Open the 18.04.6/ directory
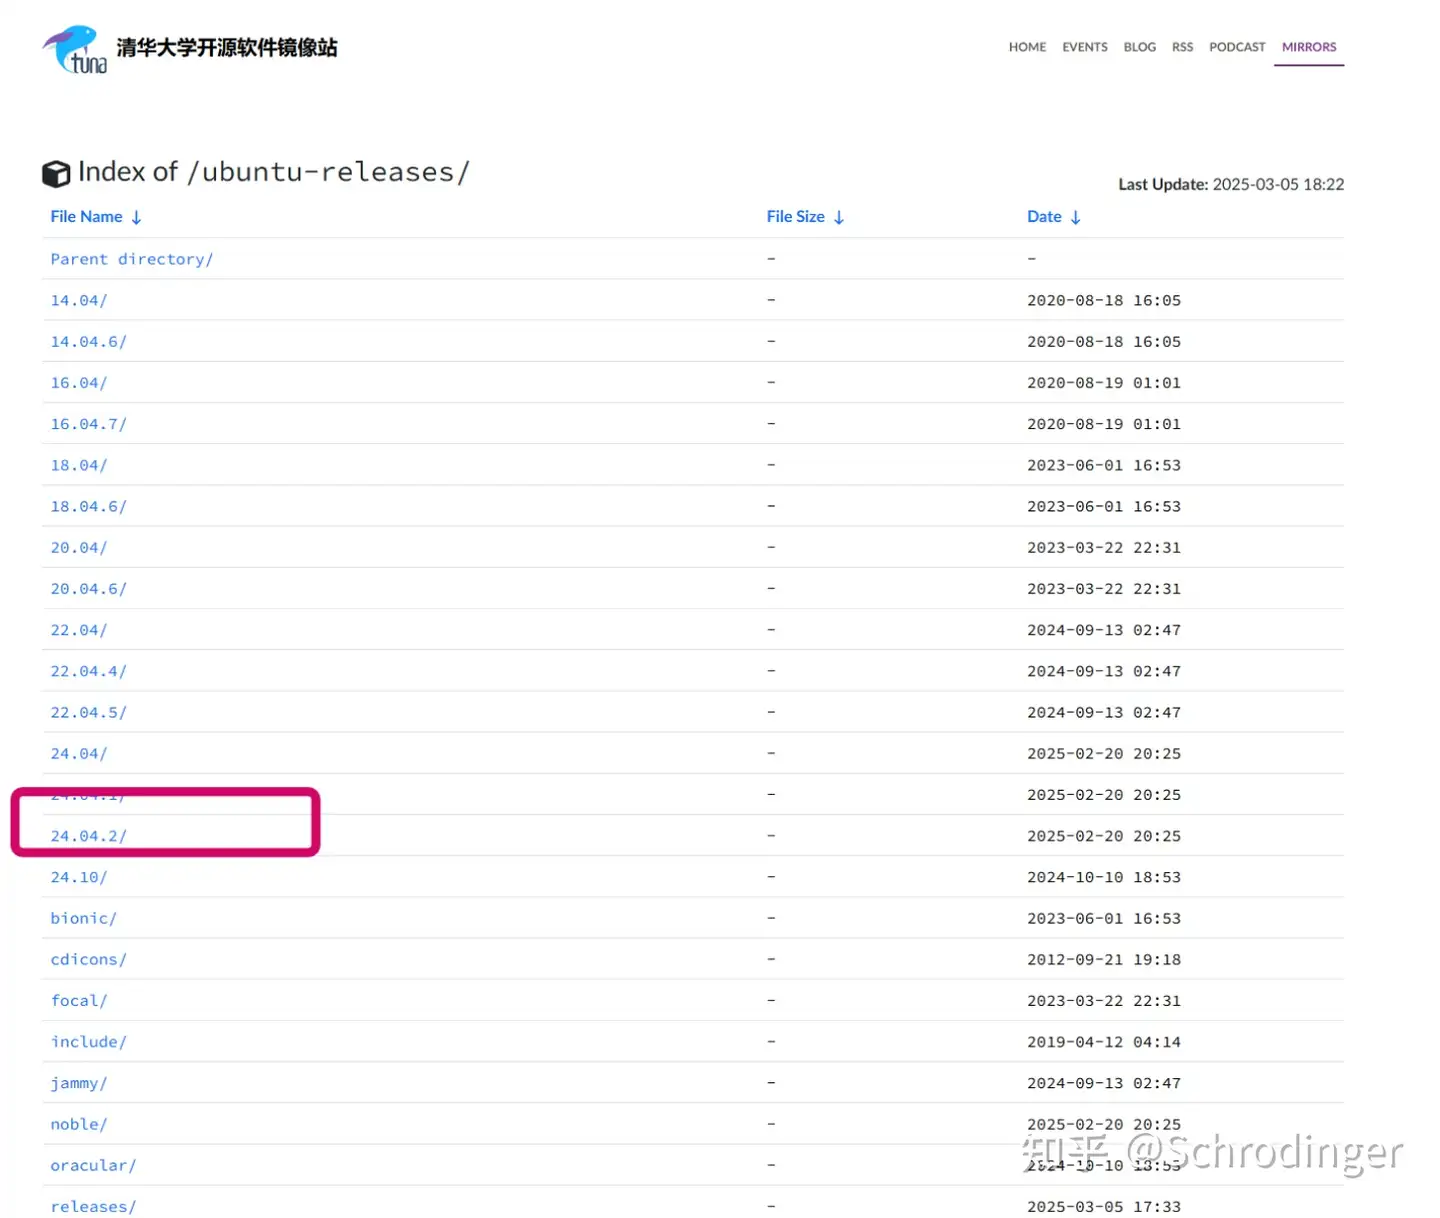 (89, 506)
